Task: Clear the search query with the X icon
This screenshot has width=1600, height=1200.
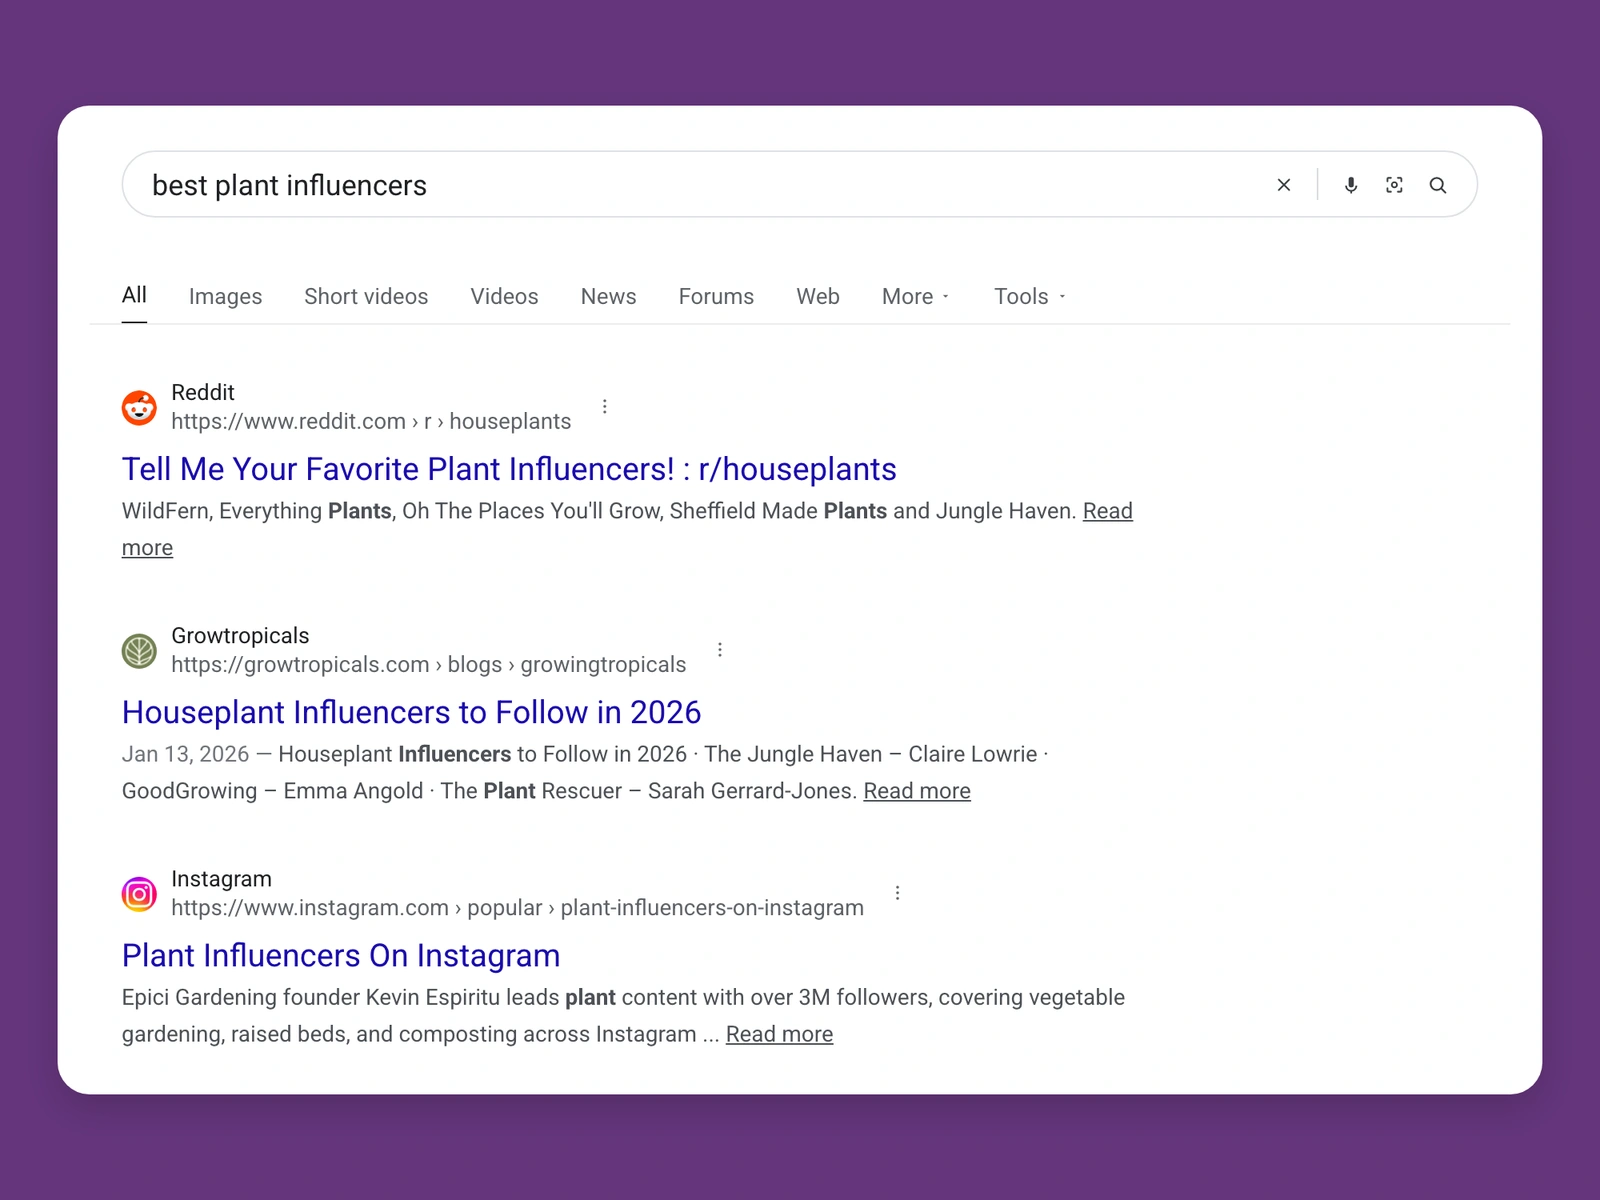Action: click(x=1284, y=185)
